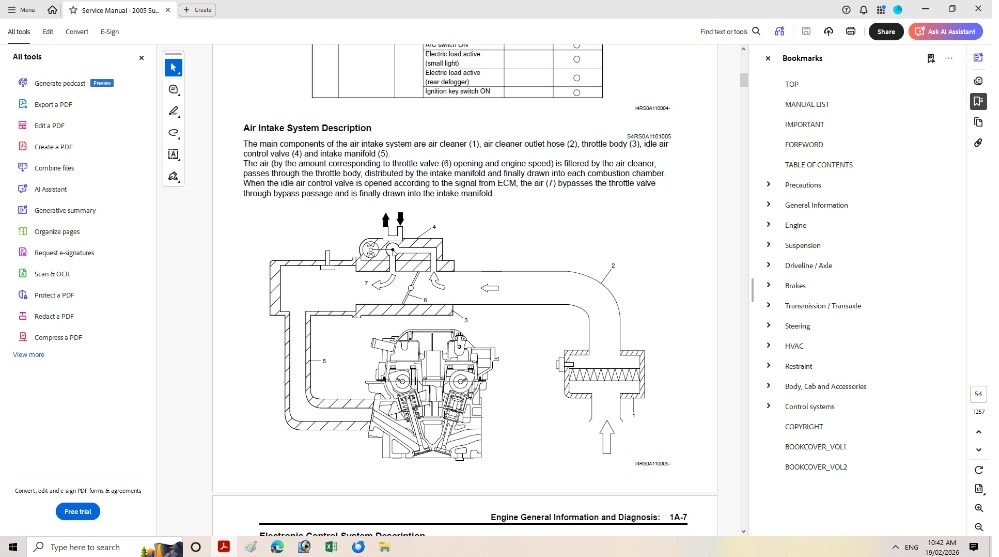Open the attachments paperclip panel
This screenshot has height=557, width=999.
click(978, 142)
